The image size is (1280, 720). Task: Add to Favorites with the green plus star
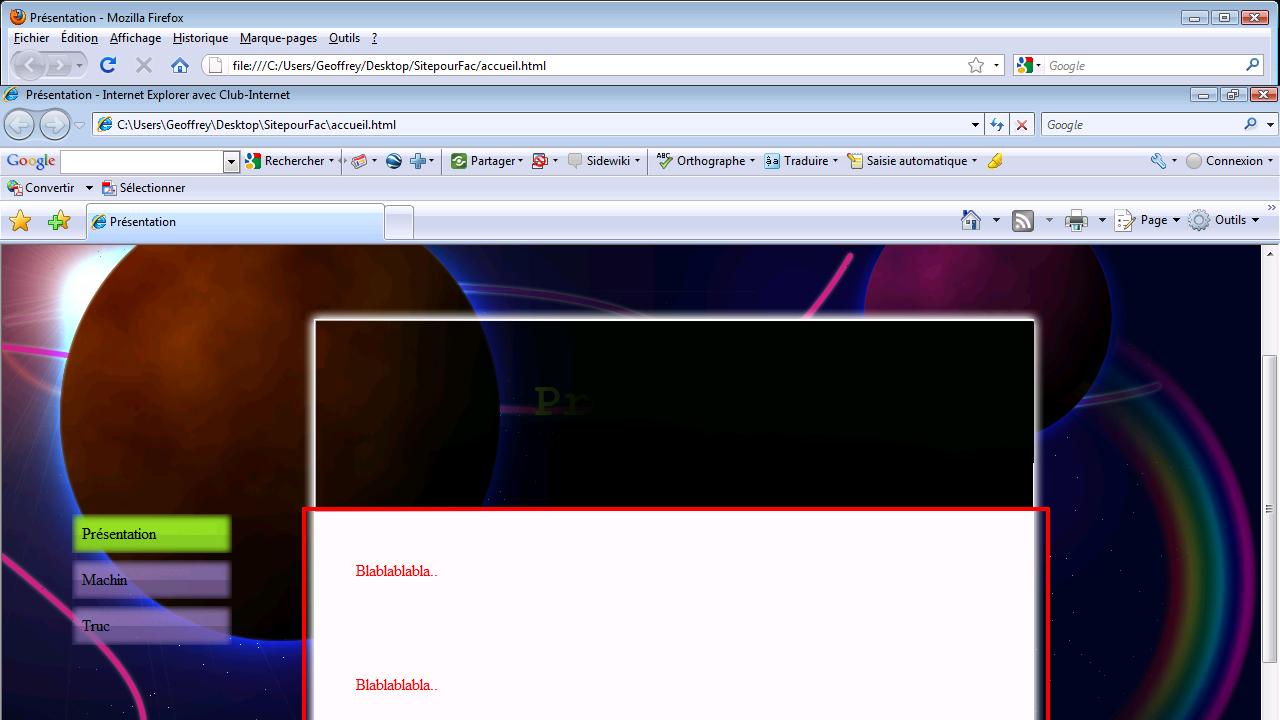coord(59,221)
